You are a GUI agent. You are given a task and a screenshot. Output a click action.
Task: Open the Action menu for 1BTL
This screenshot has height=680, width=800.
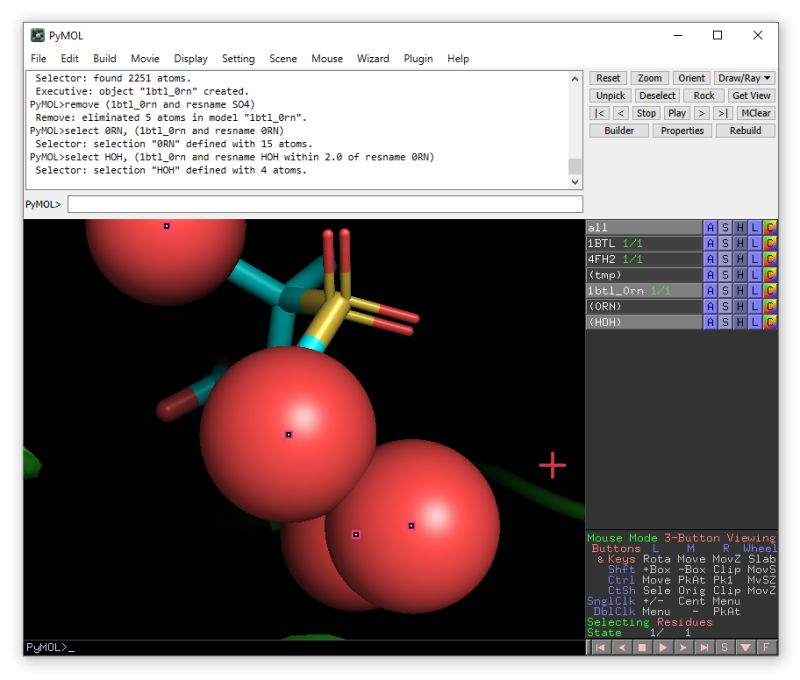[x=710, y=243]
